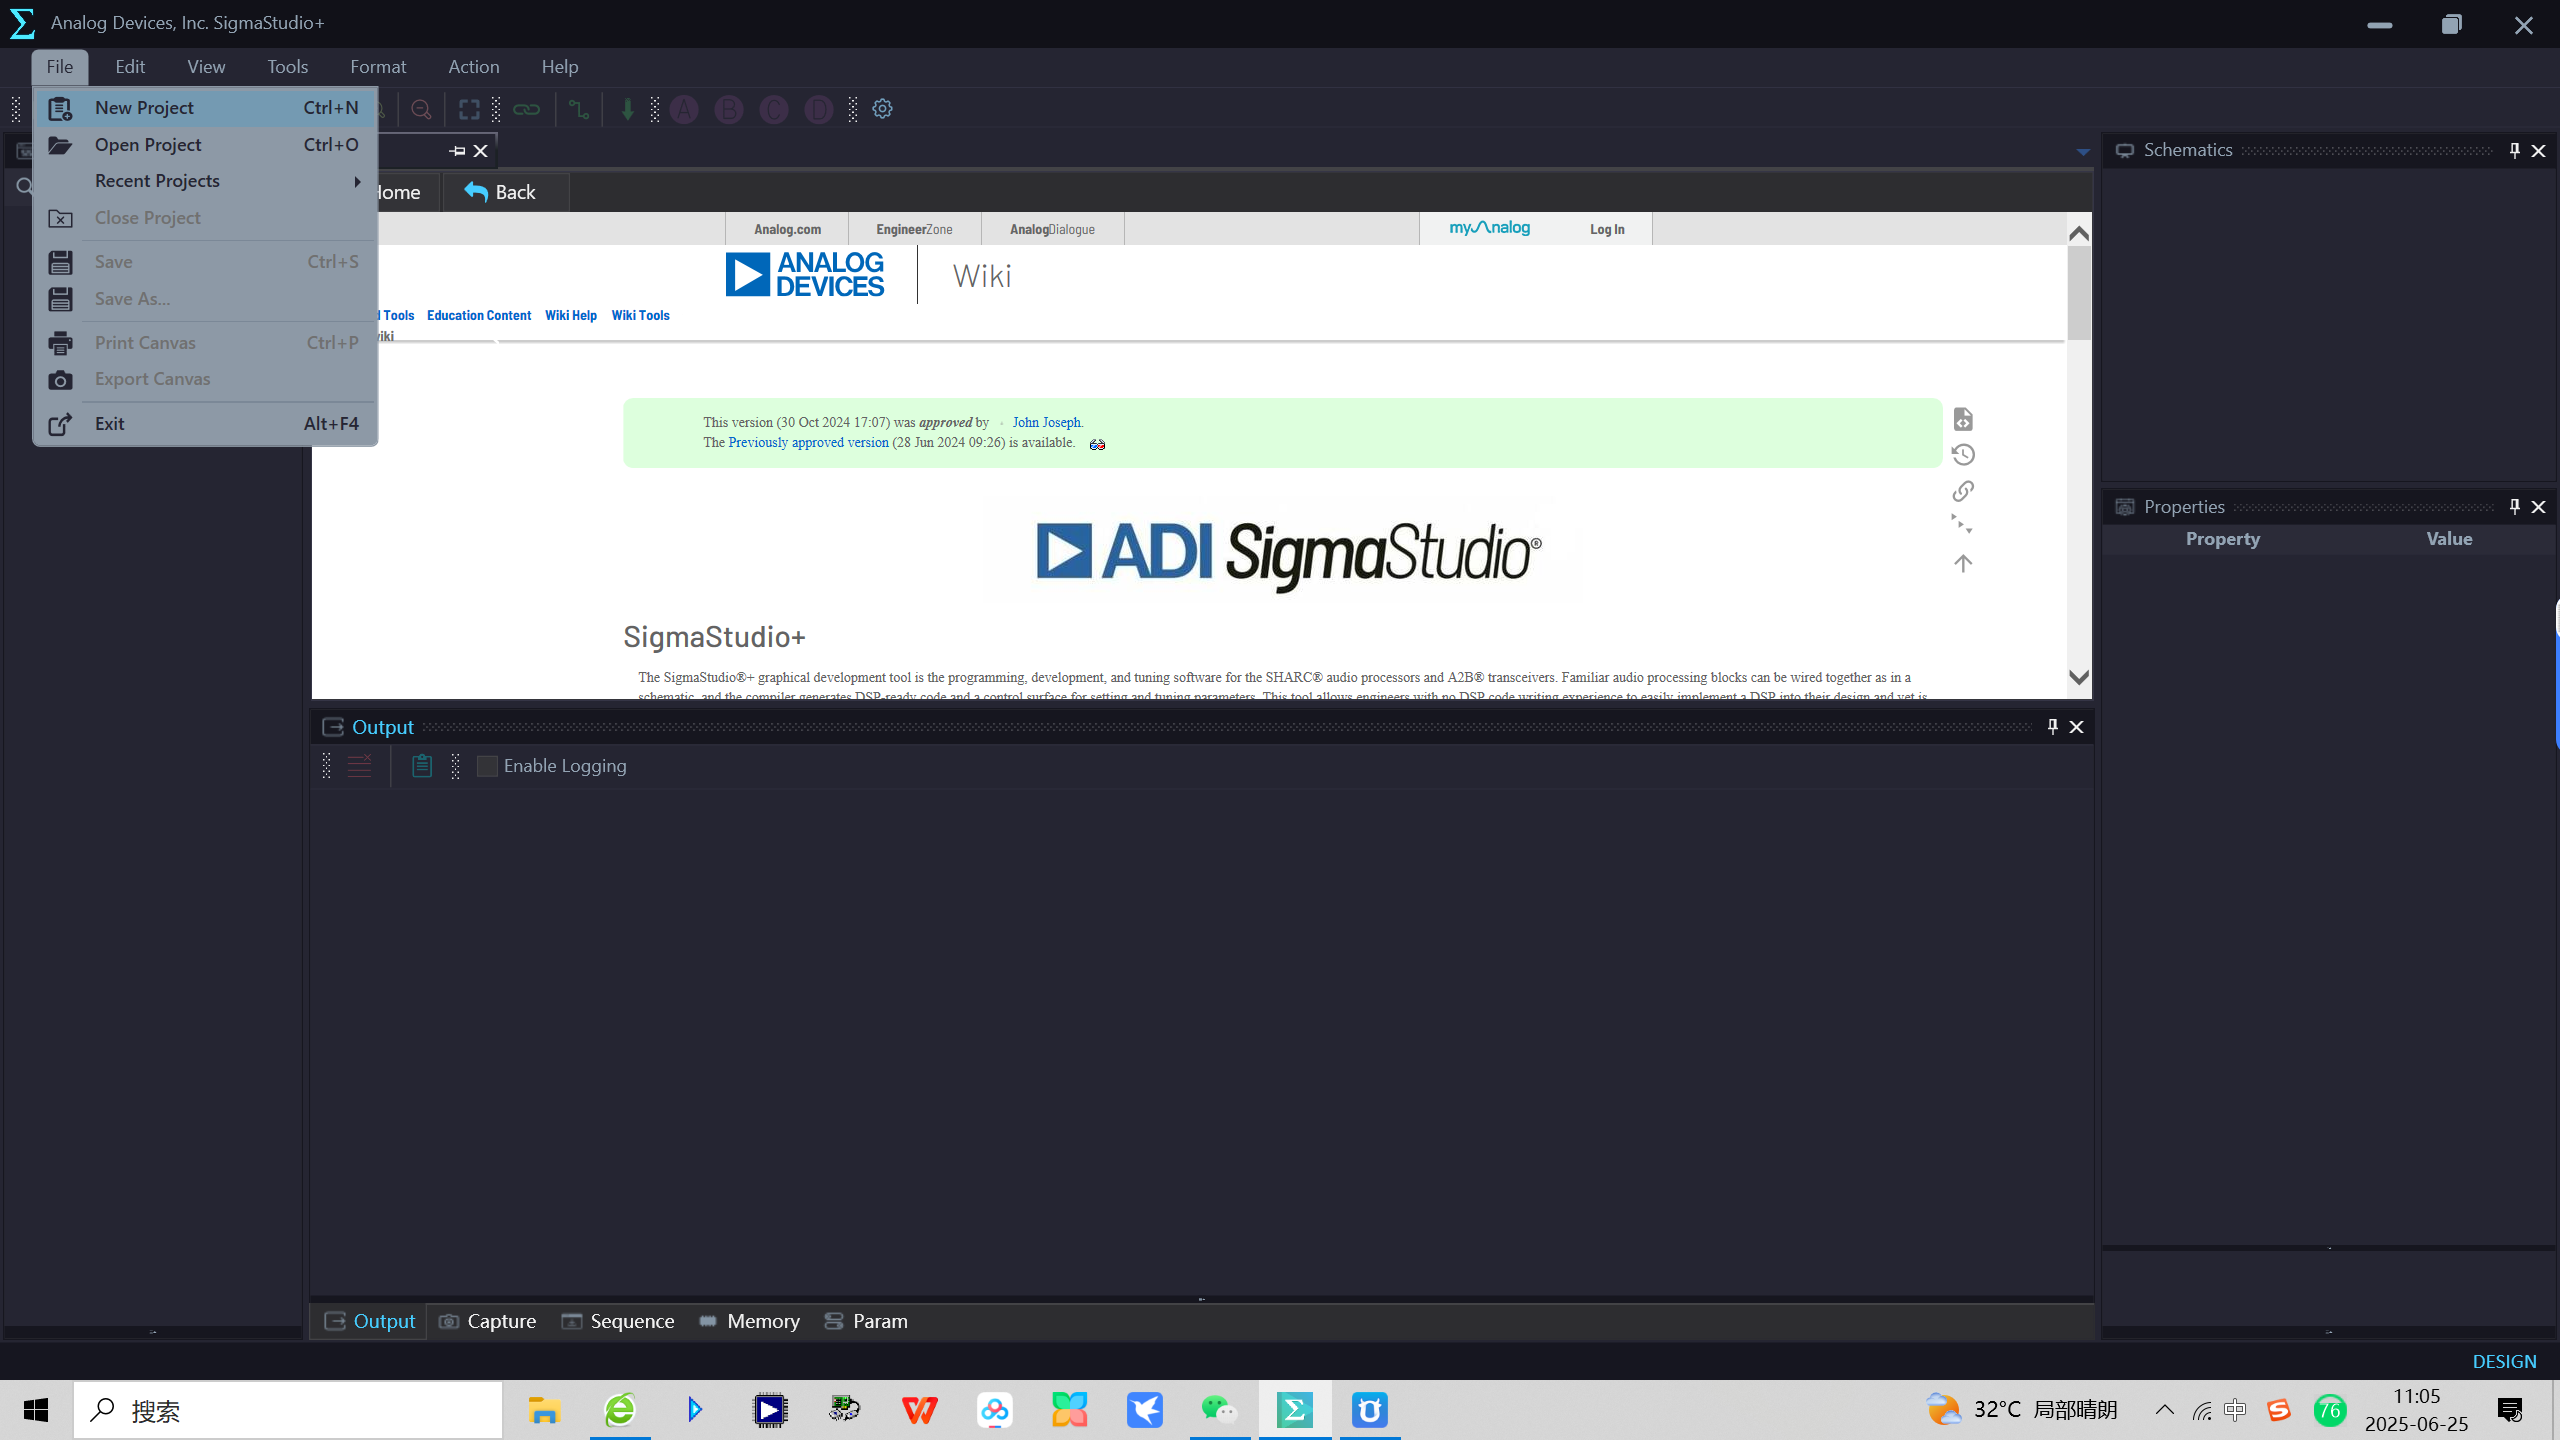Open the Help menu
Image resolution: width=2560 pixels, height=1440 pixels.
[x=560, y=67]
